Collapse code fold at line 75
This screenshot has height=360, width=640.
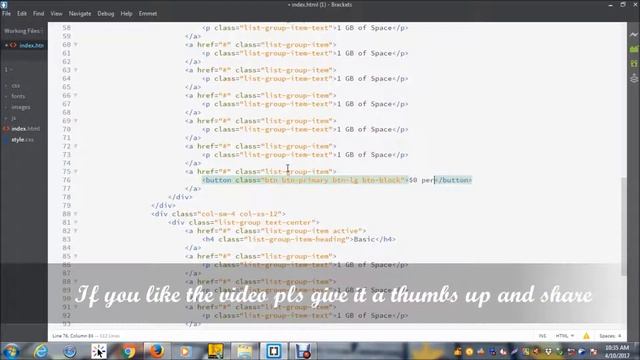(x=76, y=171)
